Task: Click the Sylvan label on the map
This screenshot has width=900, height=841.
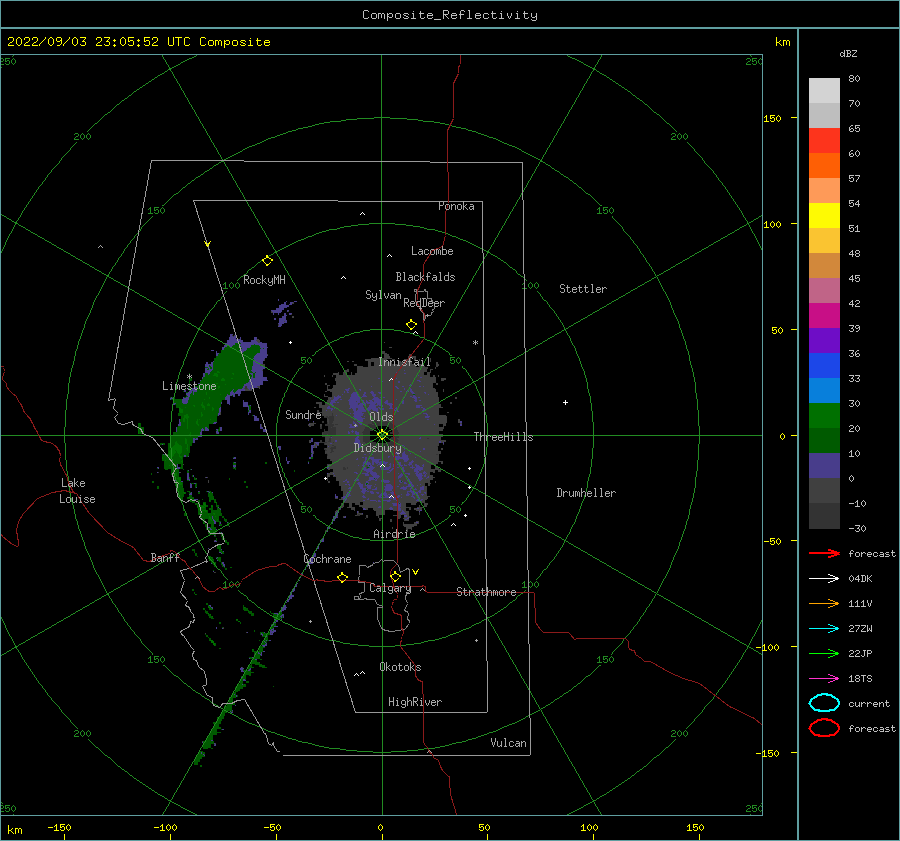Action: [383, 295]
